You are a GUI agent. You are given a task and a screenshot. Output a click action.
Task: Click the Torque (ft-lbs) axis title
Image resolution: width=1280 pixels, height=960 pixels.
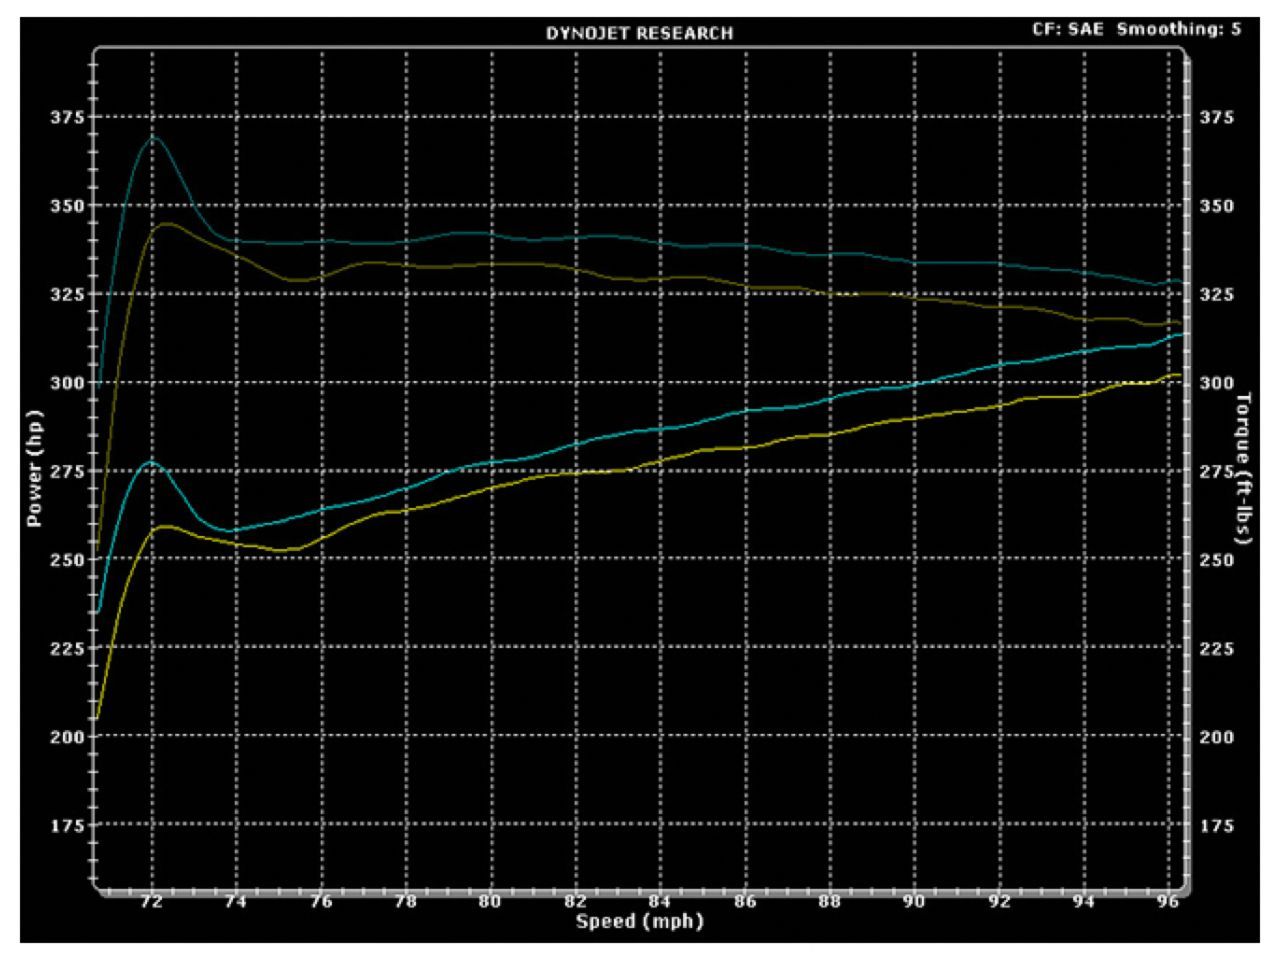1245,469
